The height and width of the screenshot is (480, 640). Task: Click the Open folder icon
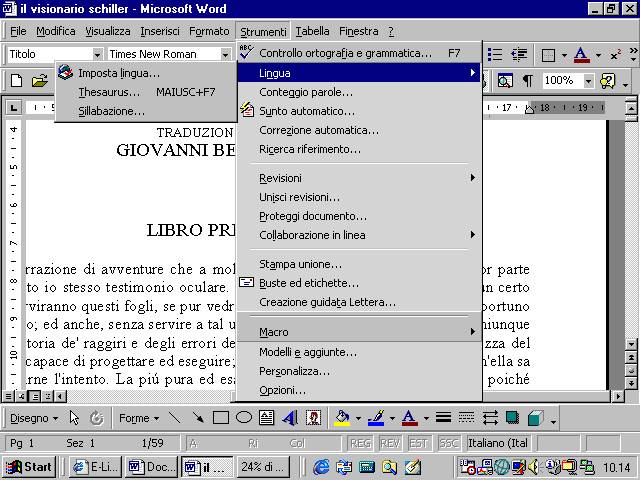(x=40, y=80)
